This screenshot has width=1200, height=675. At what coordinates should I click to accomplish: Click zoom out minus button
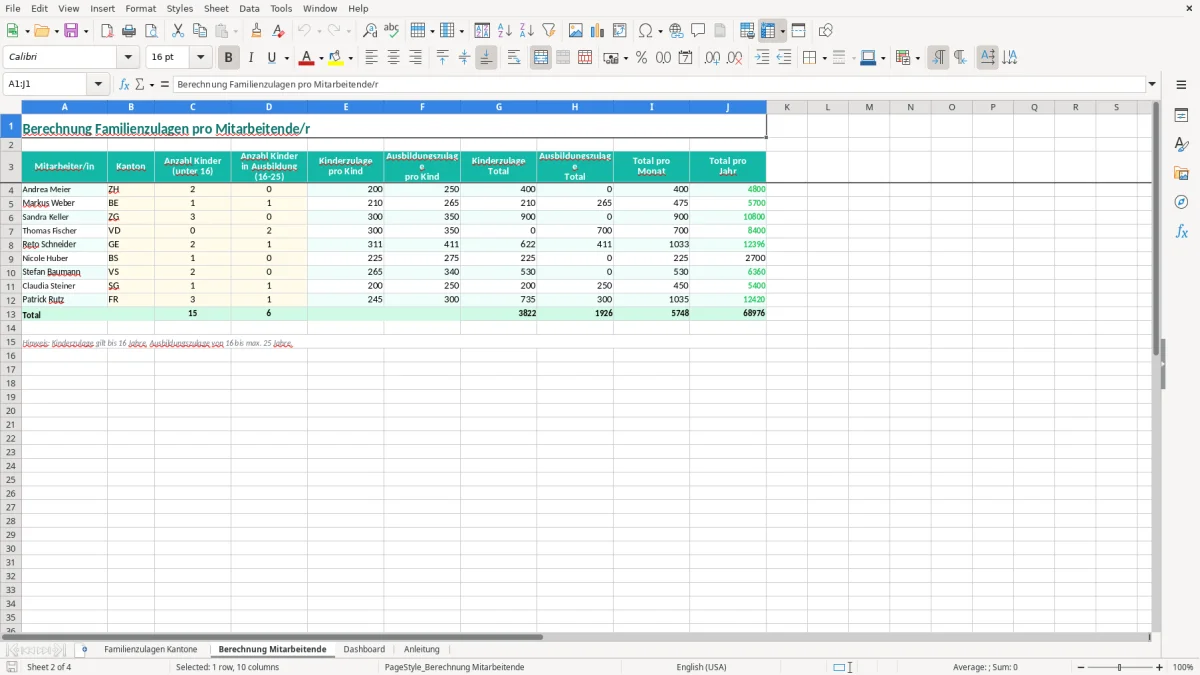[x=1080, y=667]
